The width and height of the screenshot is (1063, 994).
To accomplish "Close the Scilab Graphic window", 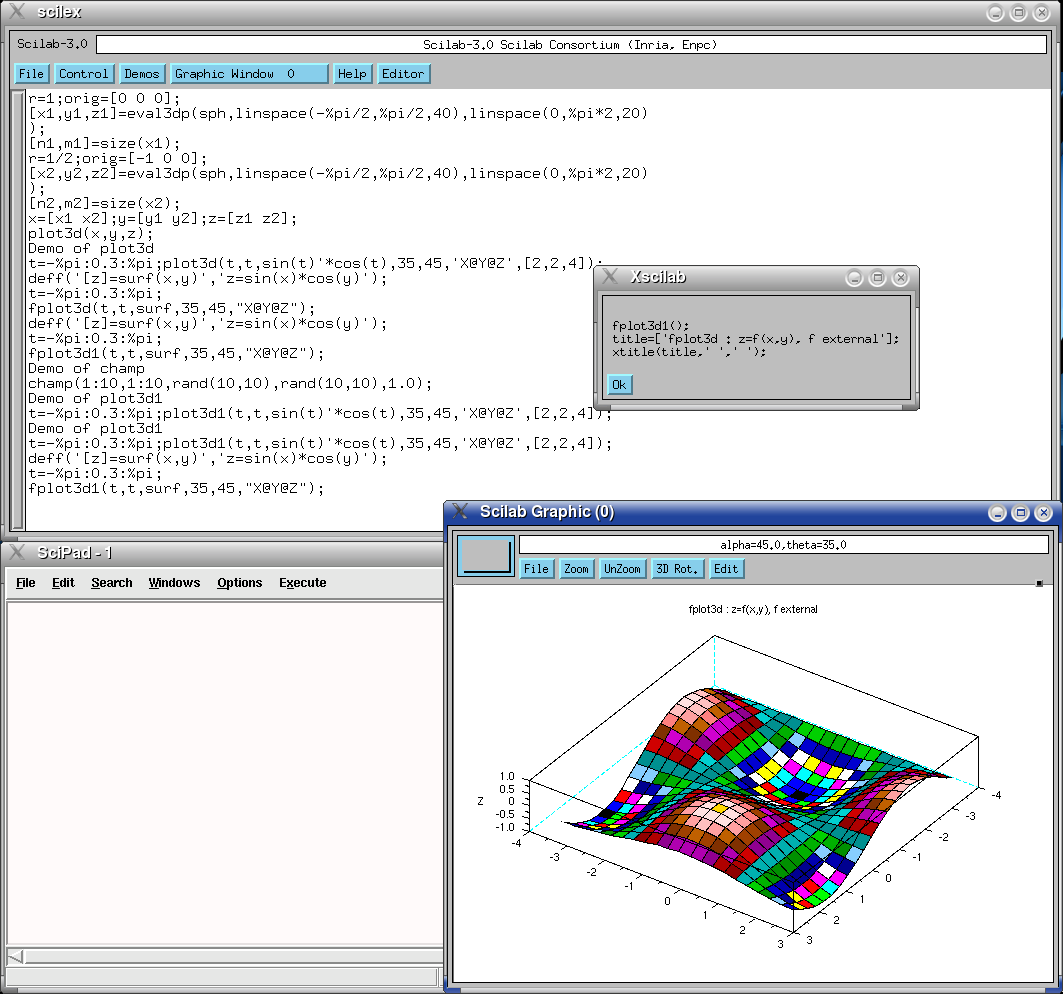I will click(x=1044, y=513).
